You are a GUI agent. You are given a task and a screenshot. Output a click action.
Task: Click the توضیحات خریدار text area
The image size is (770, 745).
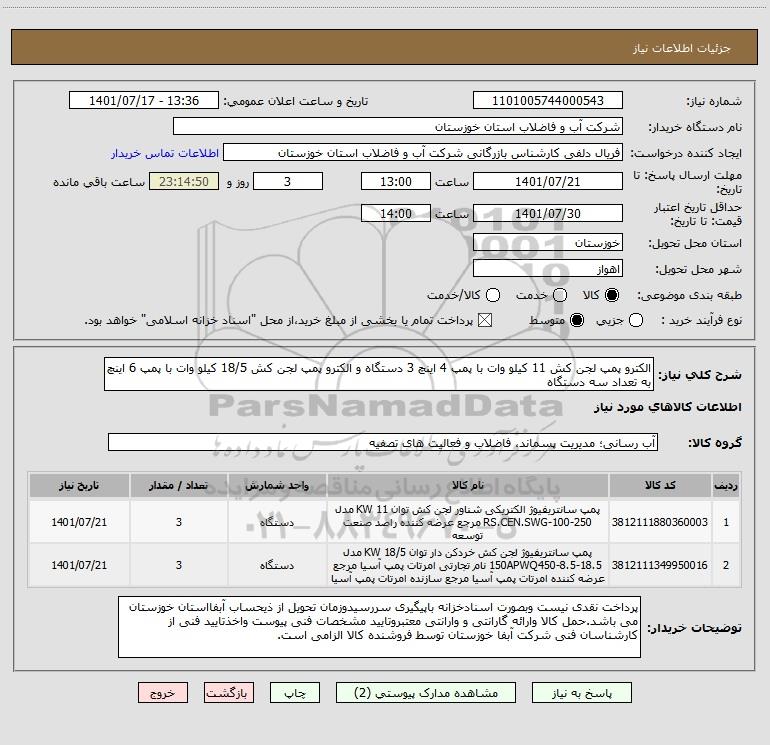pyautogui.click(x=379, y=627)
